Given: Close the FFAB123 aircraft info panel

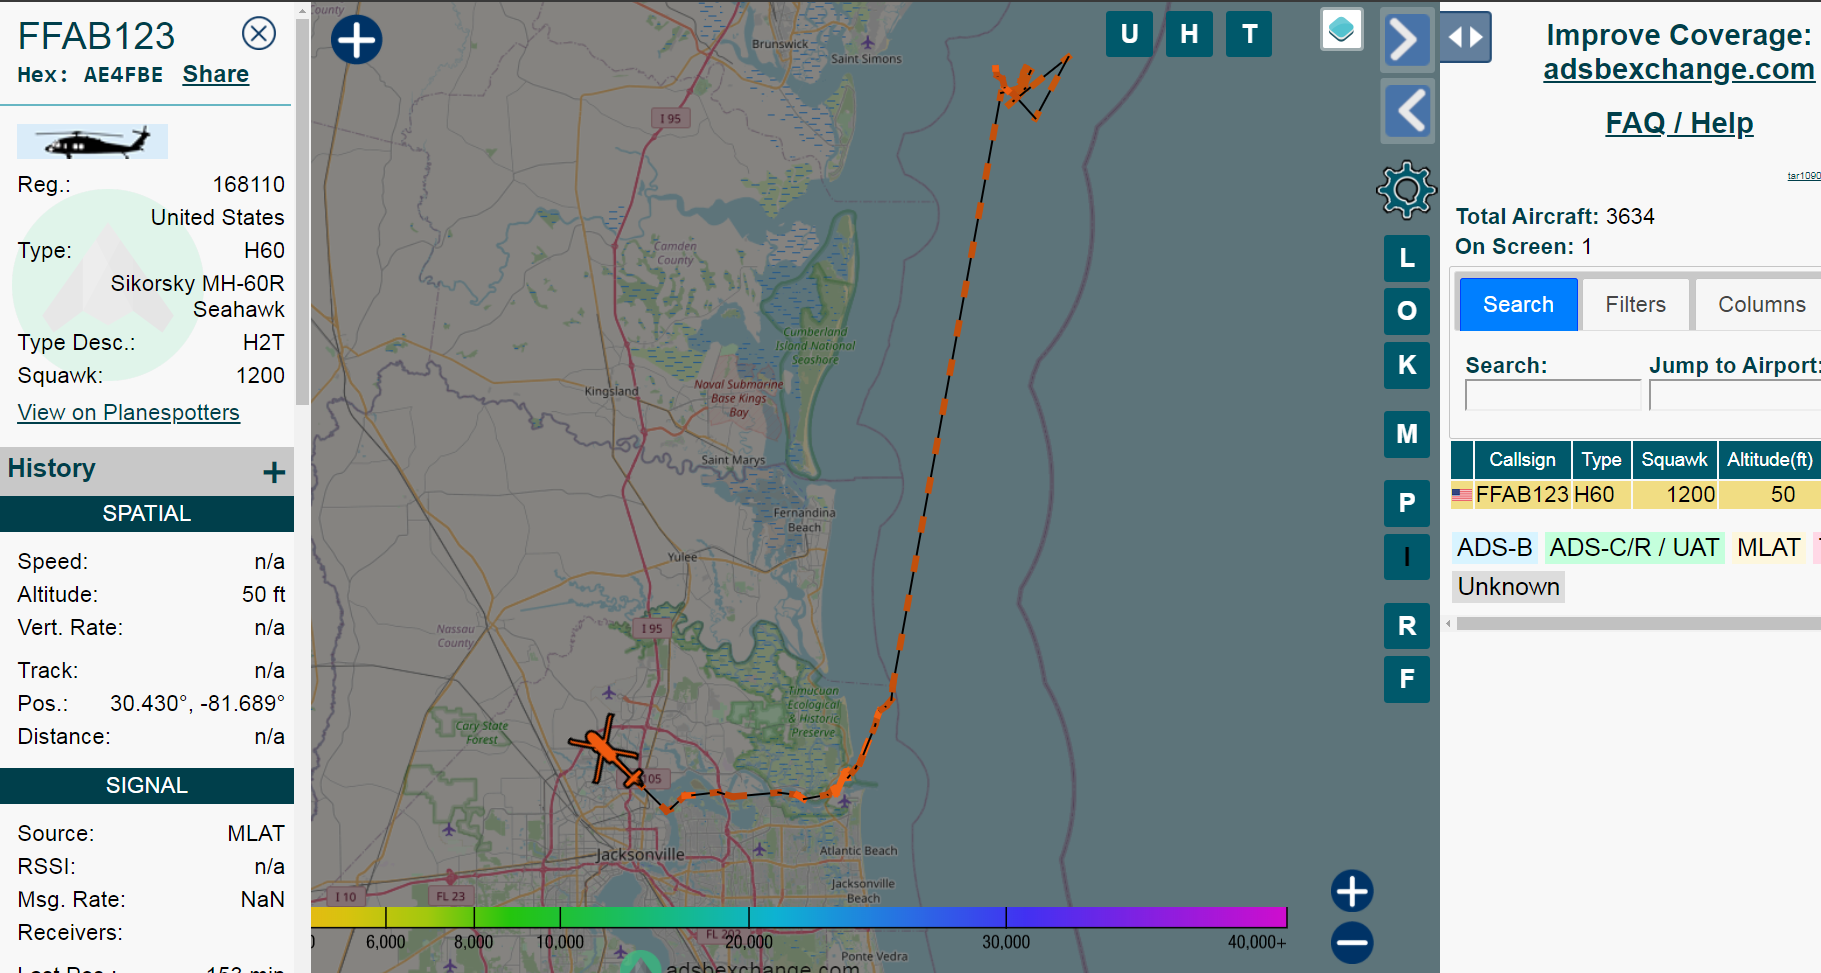Looking at the screenshot, I should (259, 34).
